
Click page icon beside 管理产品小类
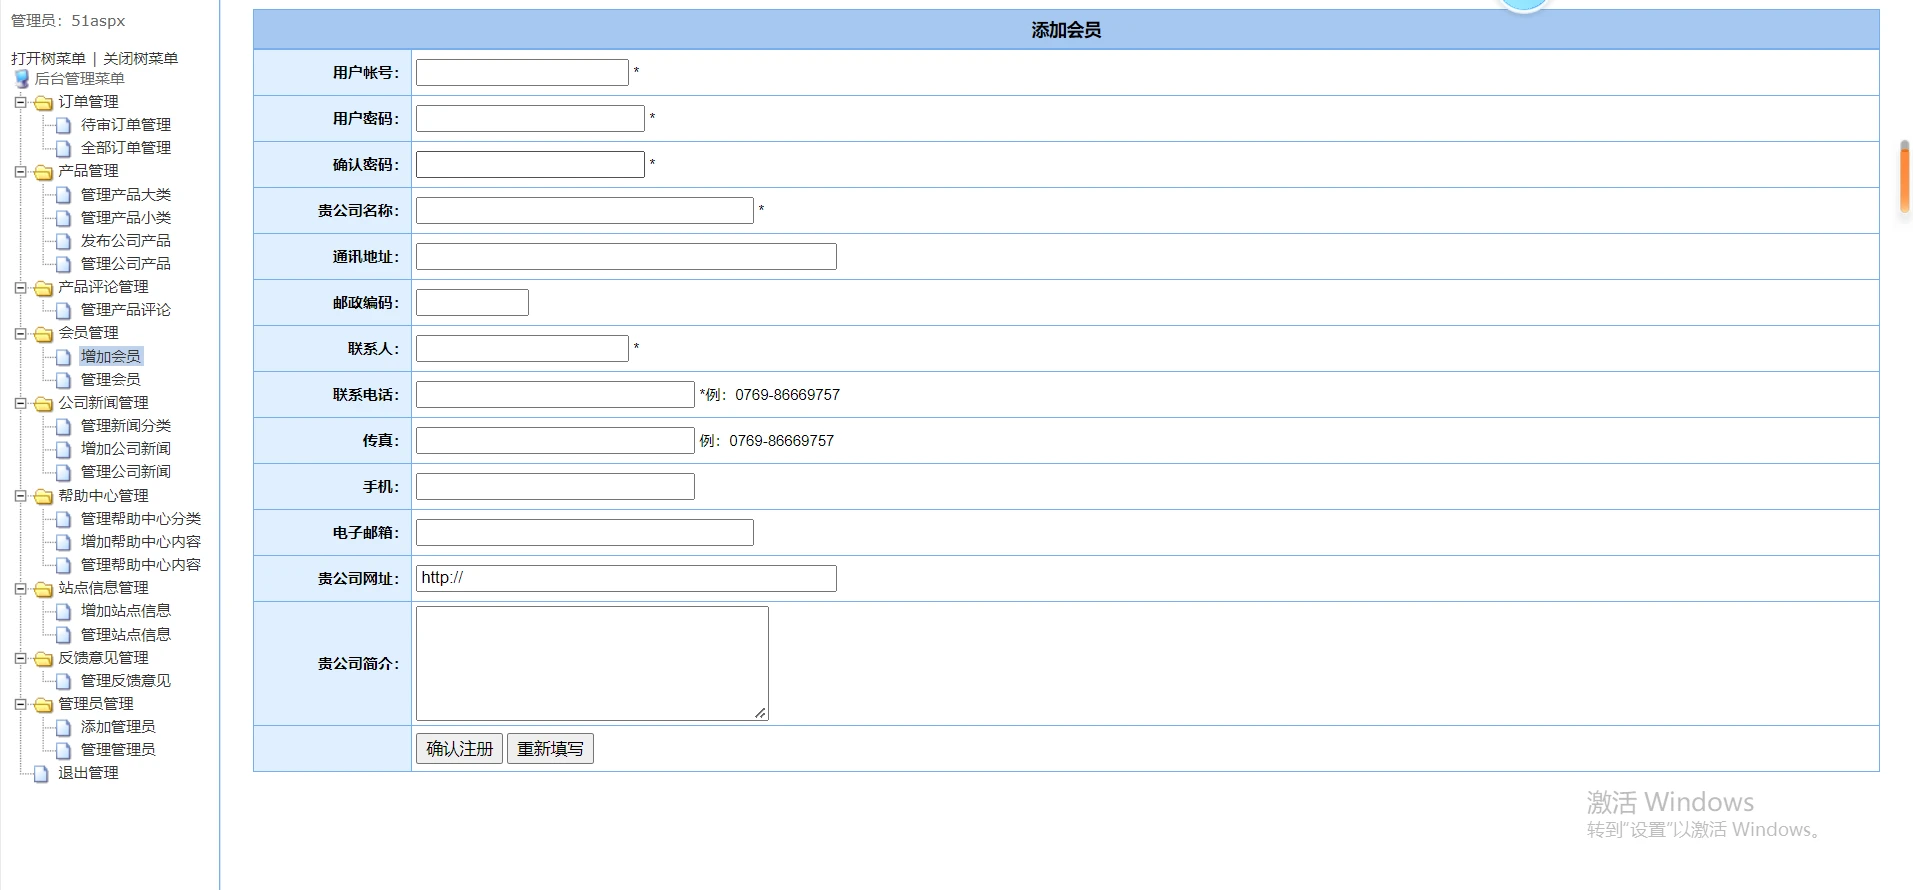[x=64, y=218]
